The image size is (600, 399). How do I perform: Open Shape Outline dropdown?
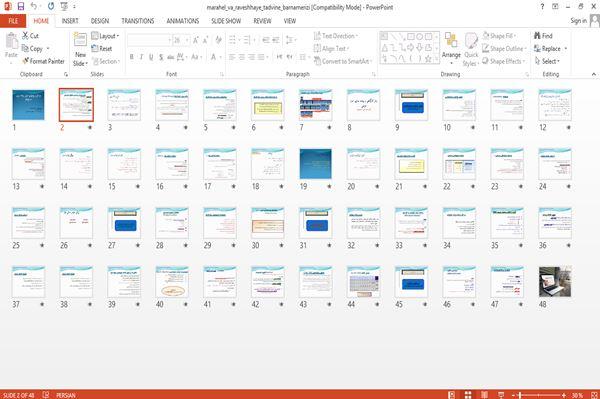click(x=504, y=49)
